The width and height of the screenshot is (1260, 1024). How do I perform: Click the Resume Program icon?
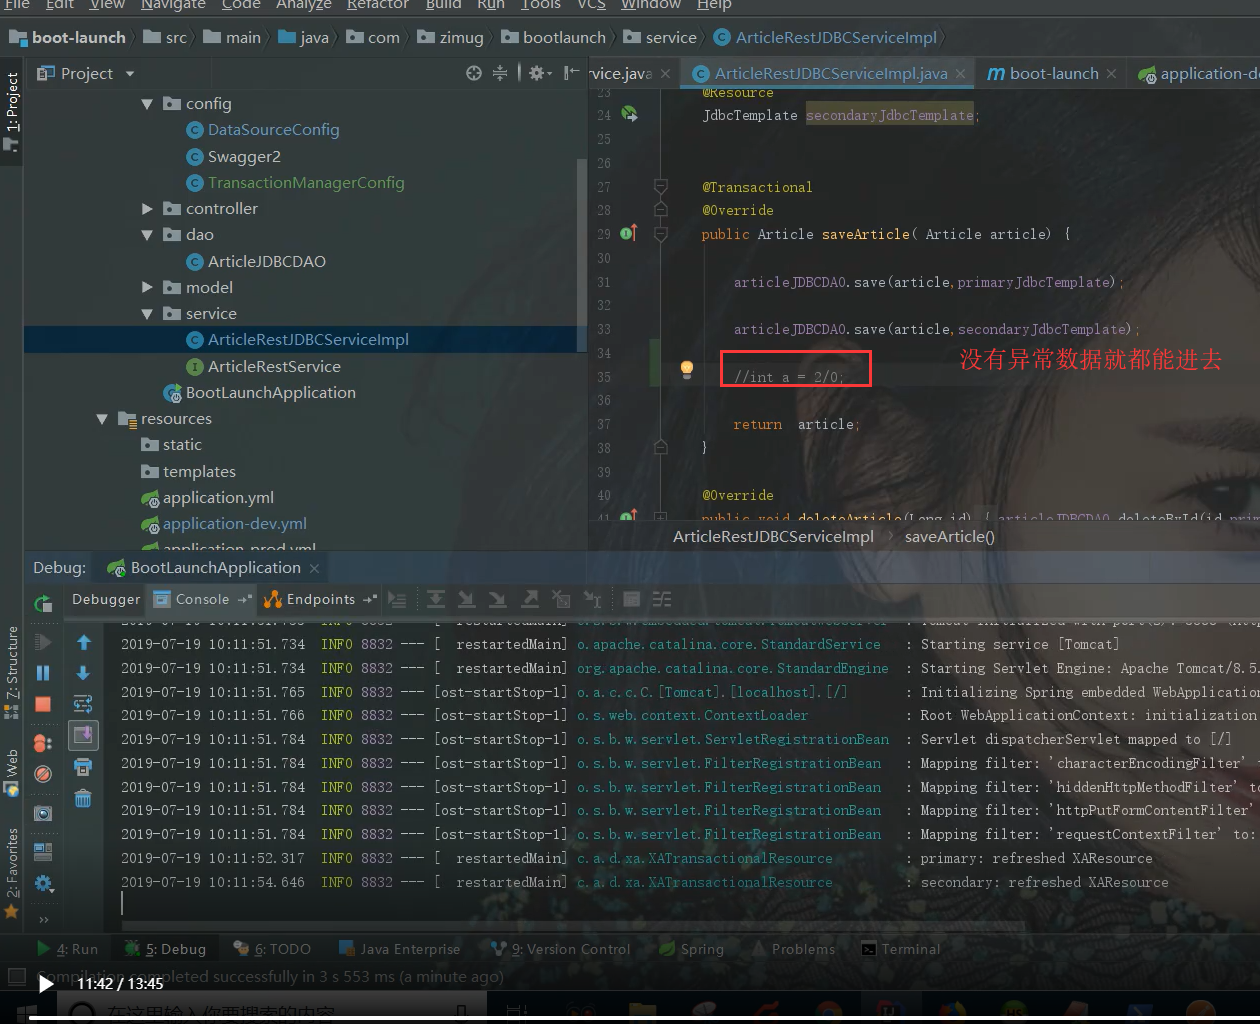43,642
